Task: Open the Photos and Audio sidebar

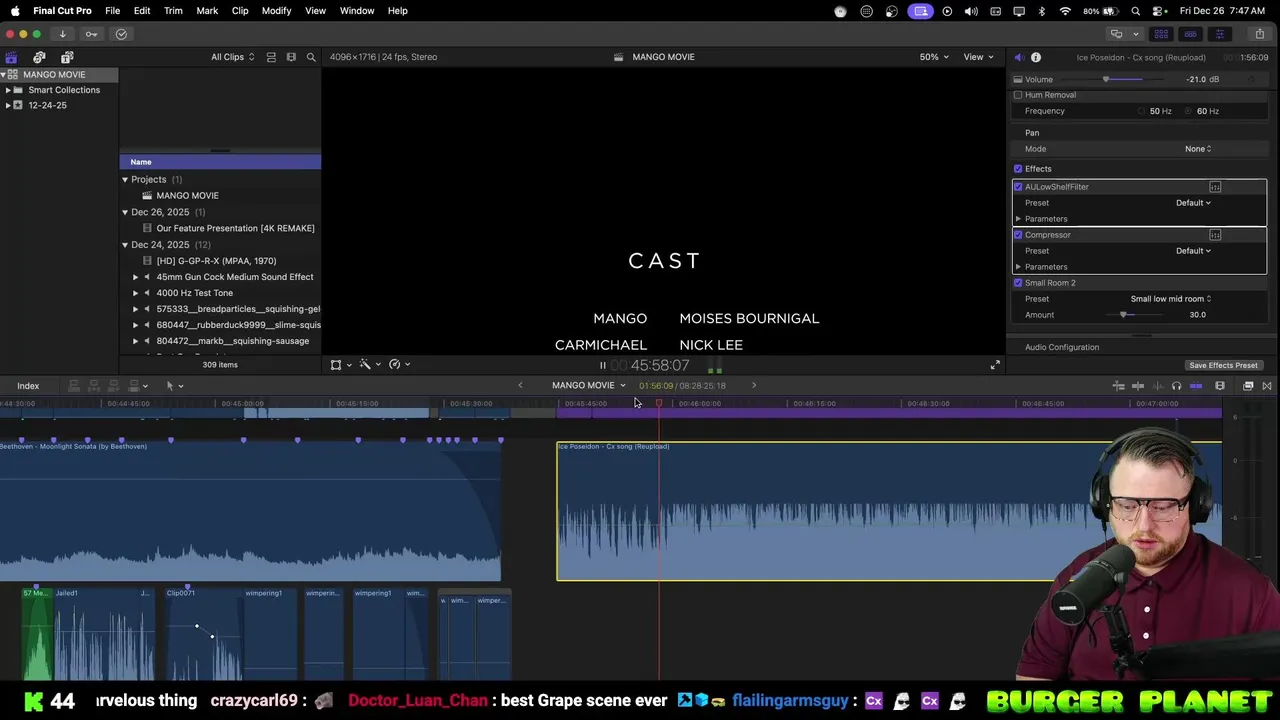Action: point(39,57)
